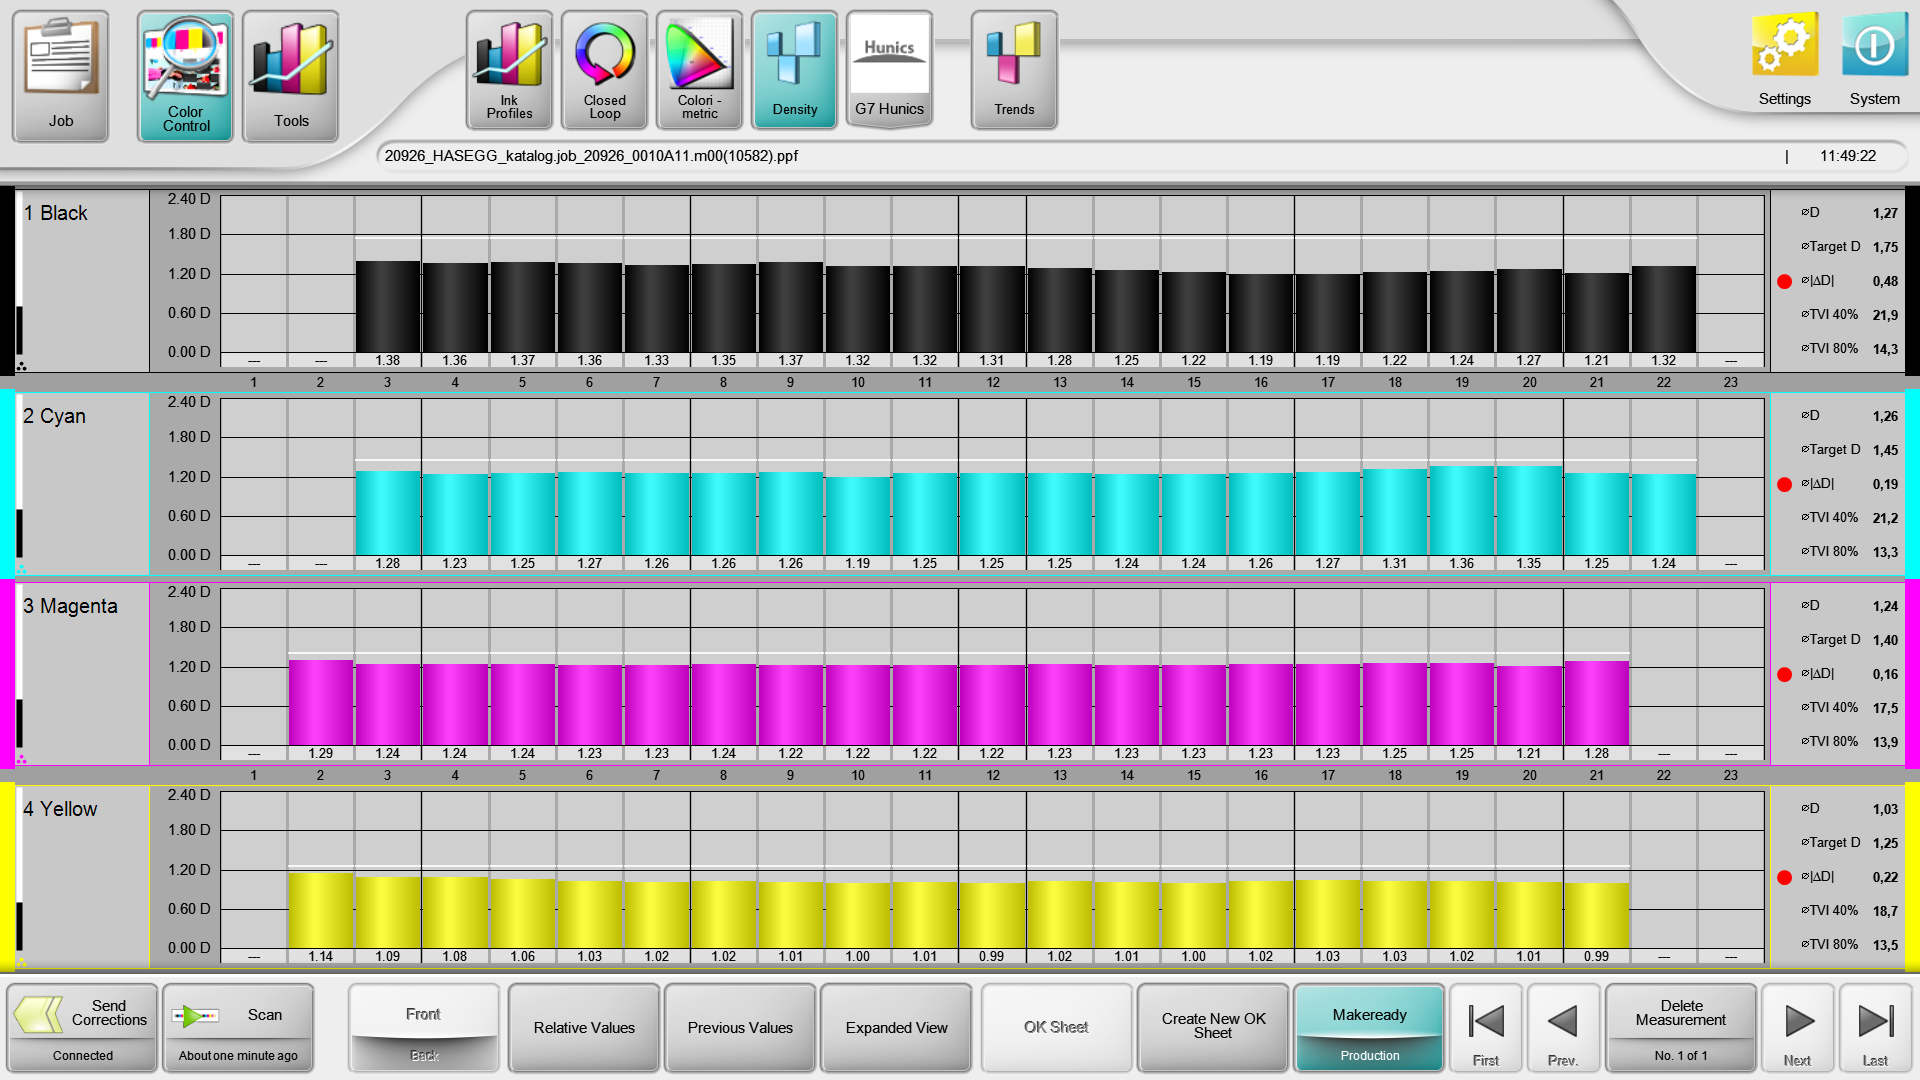Switch to the Colorimetric view
This screenshot has width=1920, height=1080.
tap(699, 70)
